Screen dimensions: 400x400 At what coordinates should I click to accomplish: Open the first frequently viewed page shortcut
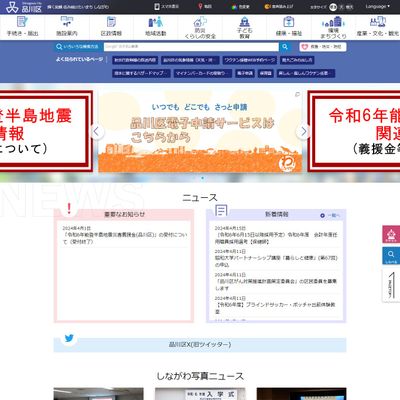(x=135, y=60)
